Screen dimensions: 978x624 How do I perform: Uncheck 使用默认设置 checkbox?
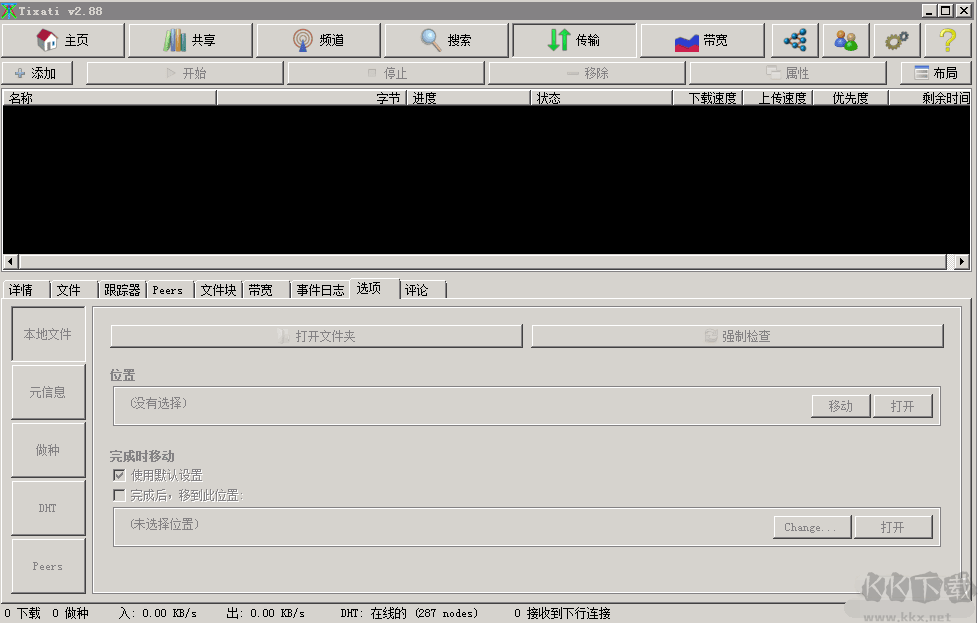click(x=119, y=474)
